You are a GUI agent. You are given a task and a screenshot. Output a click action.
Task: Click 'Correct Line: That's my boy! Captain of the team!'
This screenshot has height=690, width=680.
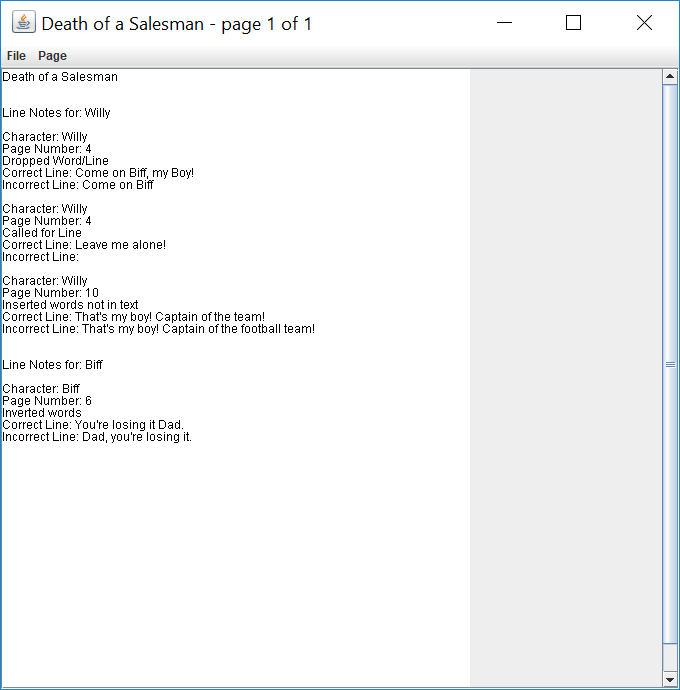(133, 317)
